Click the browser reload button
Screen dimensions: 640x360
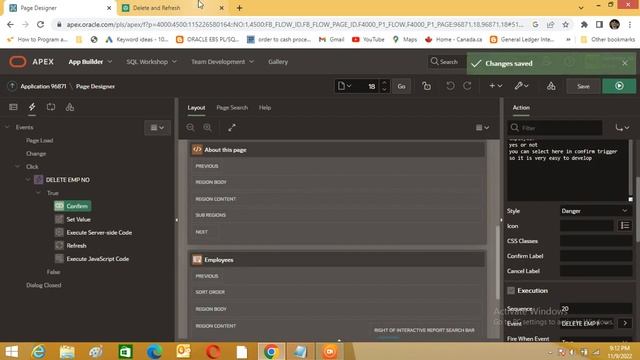point(40,24)
